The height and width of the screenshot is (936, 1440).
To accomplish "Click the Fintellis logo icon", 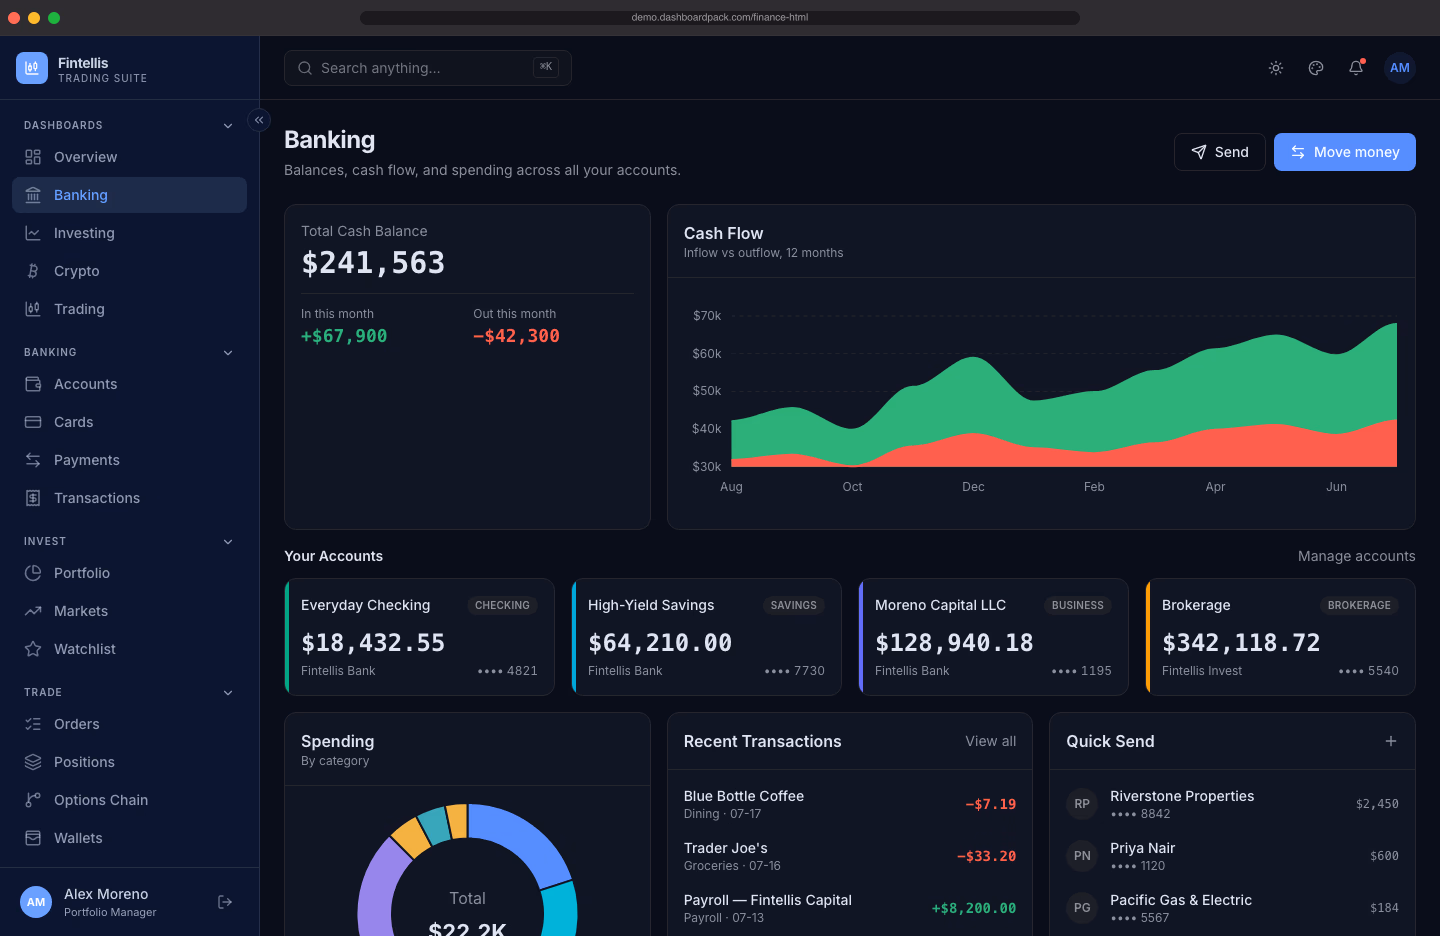I will [x=32, y=68].
